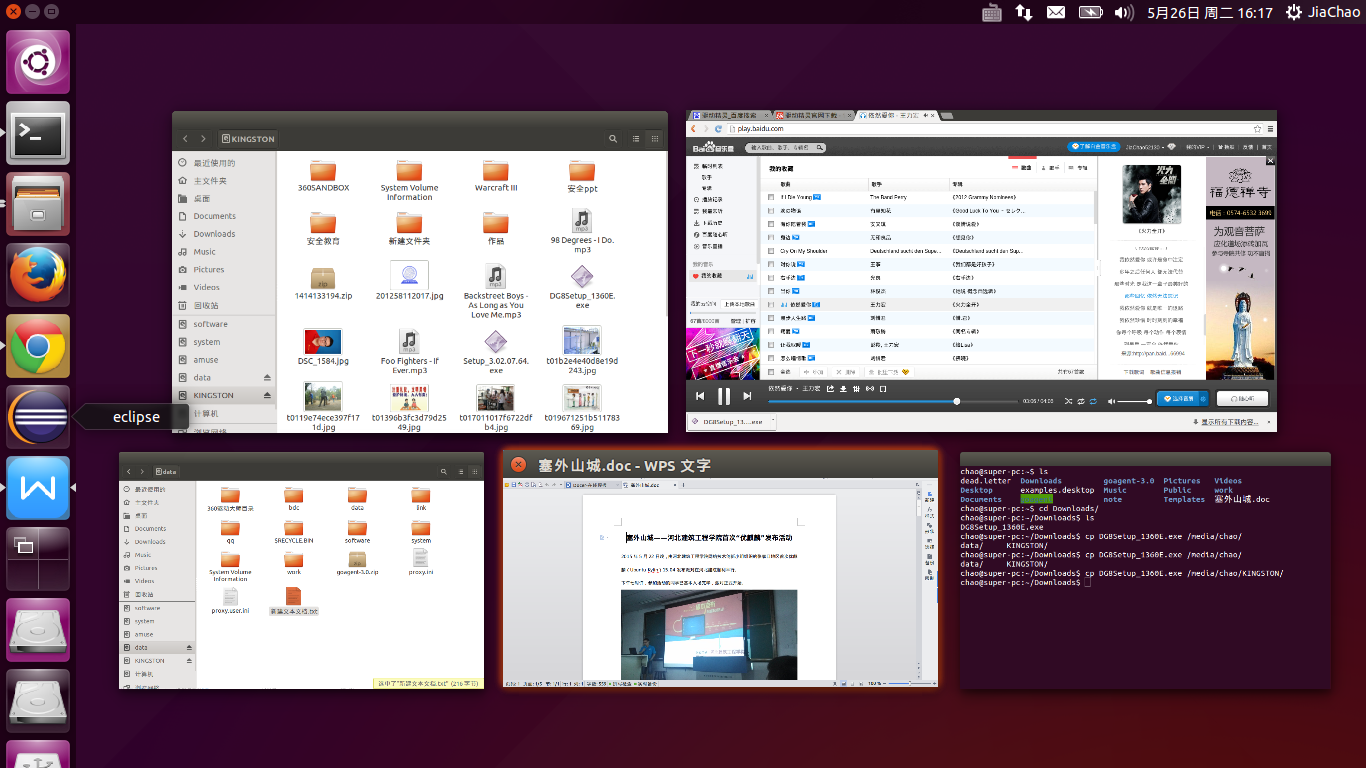
Task: Open Downloads in KINGSTON window sidebar
Action: pyautogui.click(x=214, y=234)
